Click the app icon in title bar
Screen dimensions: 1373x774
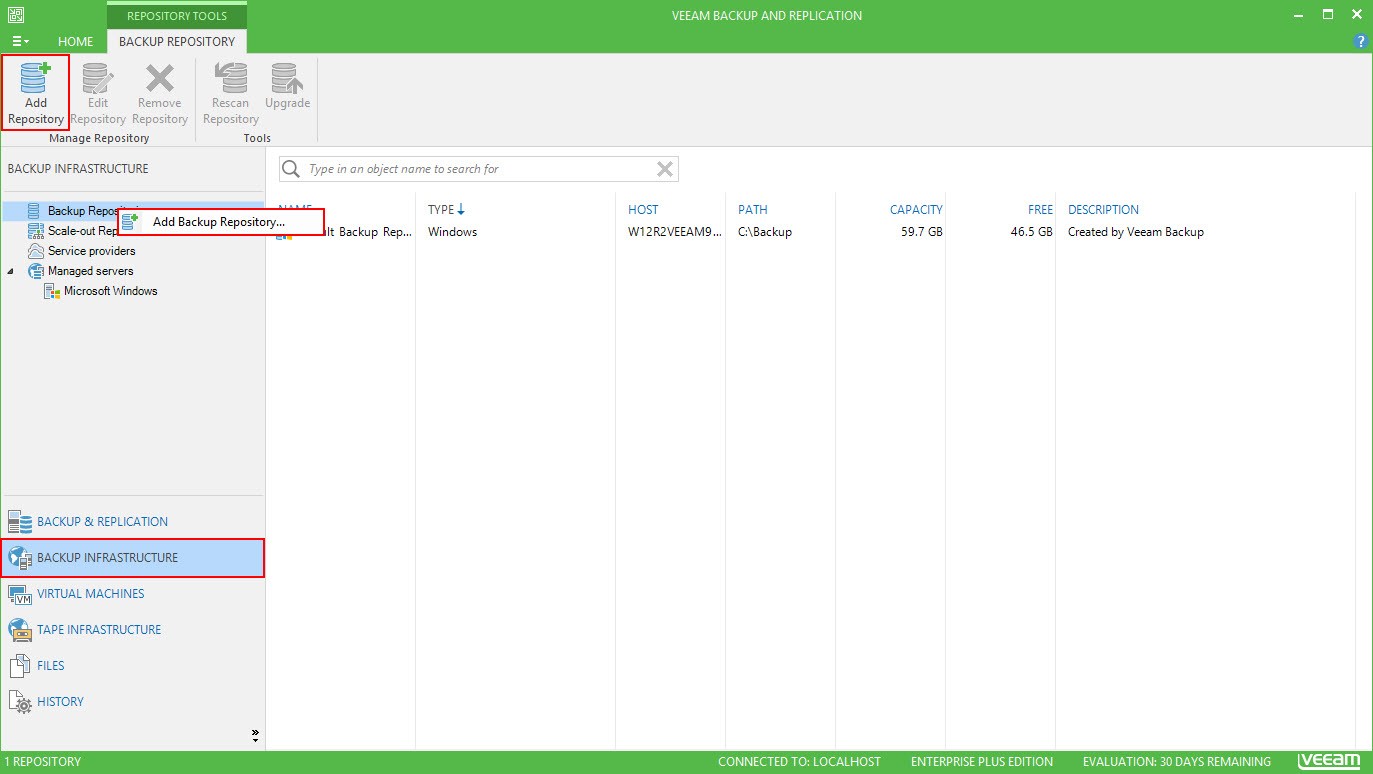(15, 15)
